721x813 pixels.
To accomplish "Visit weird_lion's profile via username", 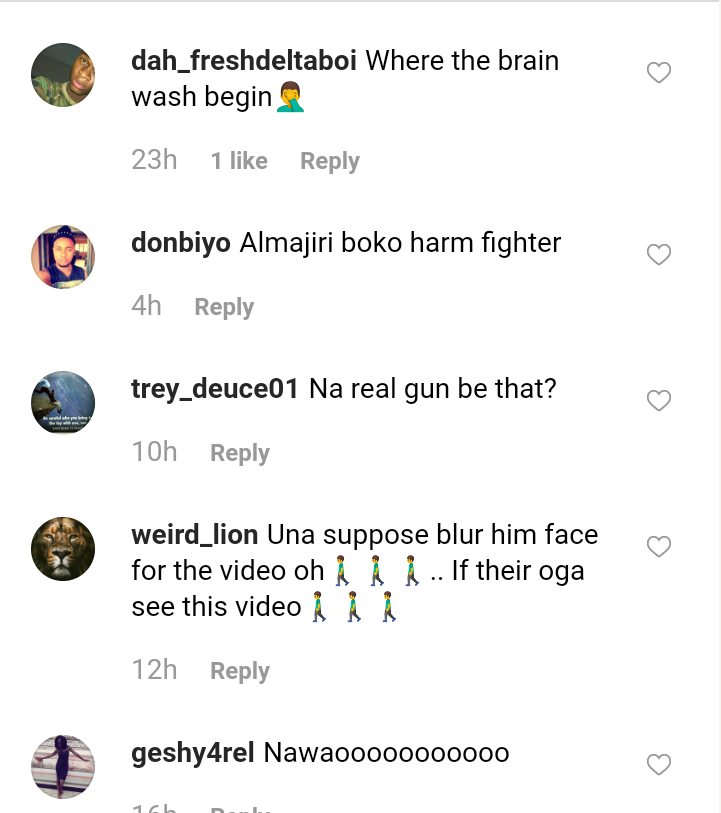I will pyautogui.click(x=195, y=535).
